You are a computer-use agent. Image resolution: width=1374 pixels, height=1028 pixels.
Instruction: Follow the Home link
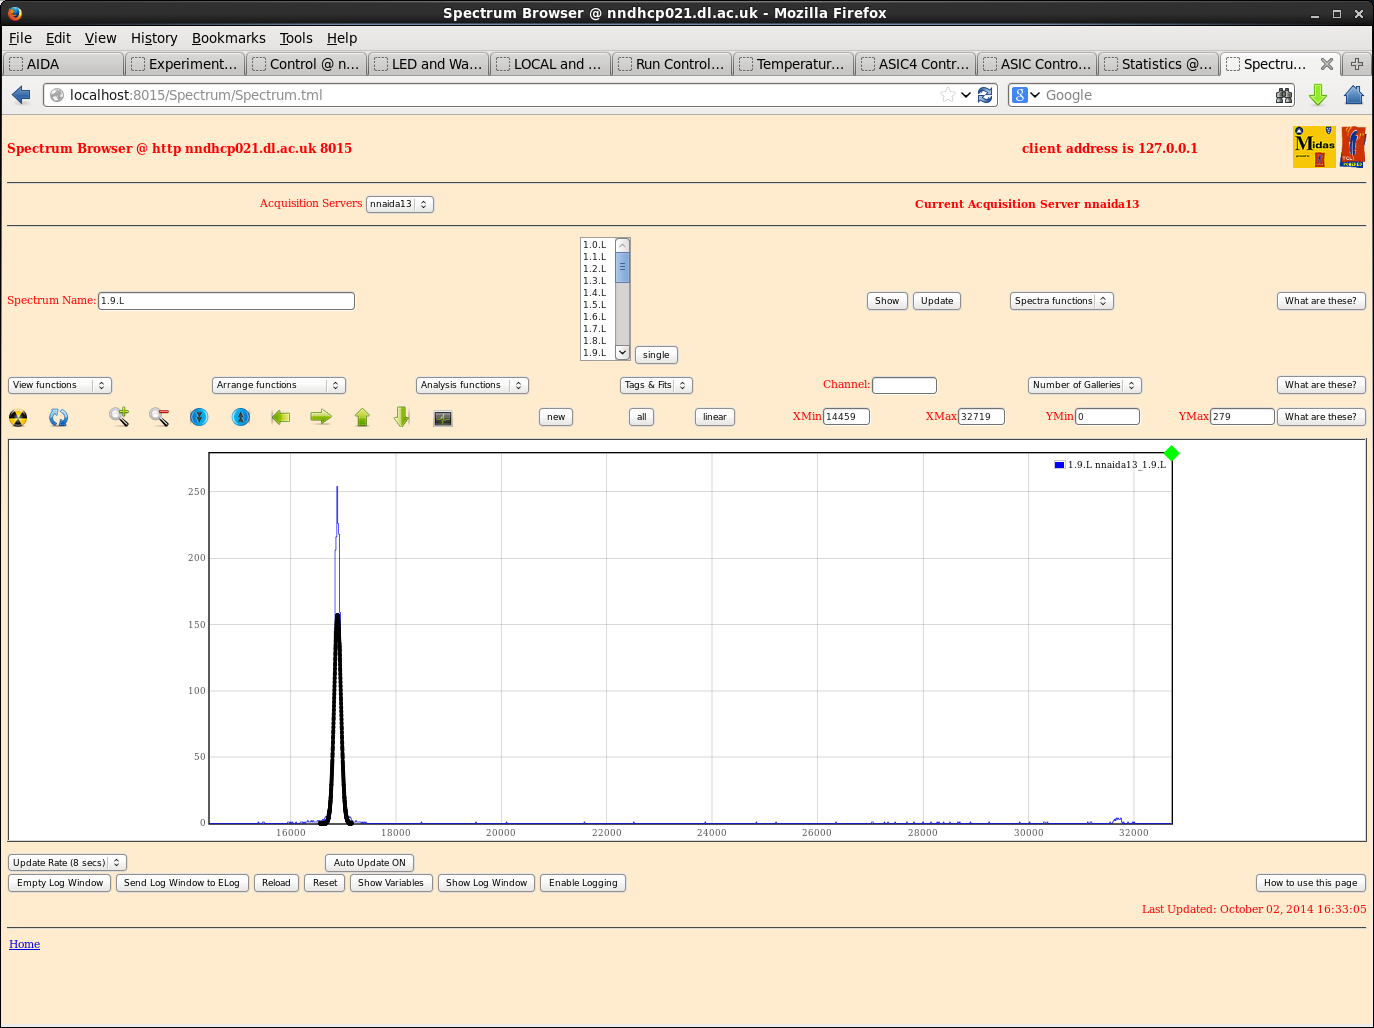coord(24,944)
